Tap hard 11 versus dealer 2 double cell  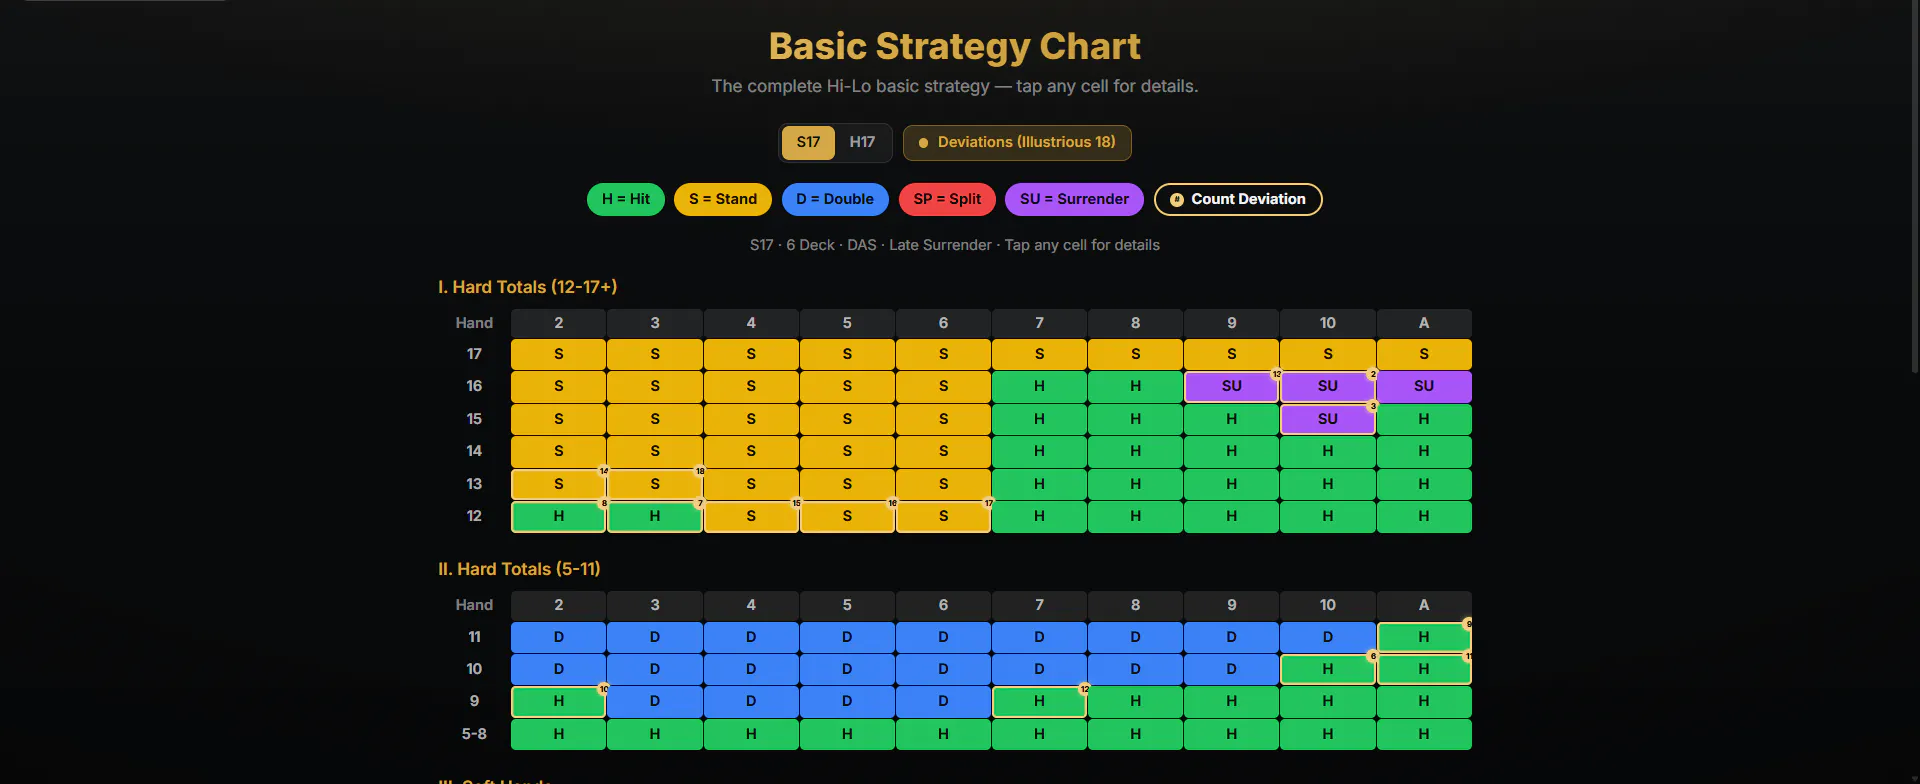pos(558,637)
